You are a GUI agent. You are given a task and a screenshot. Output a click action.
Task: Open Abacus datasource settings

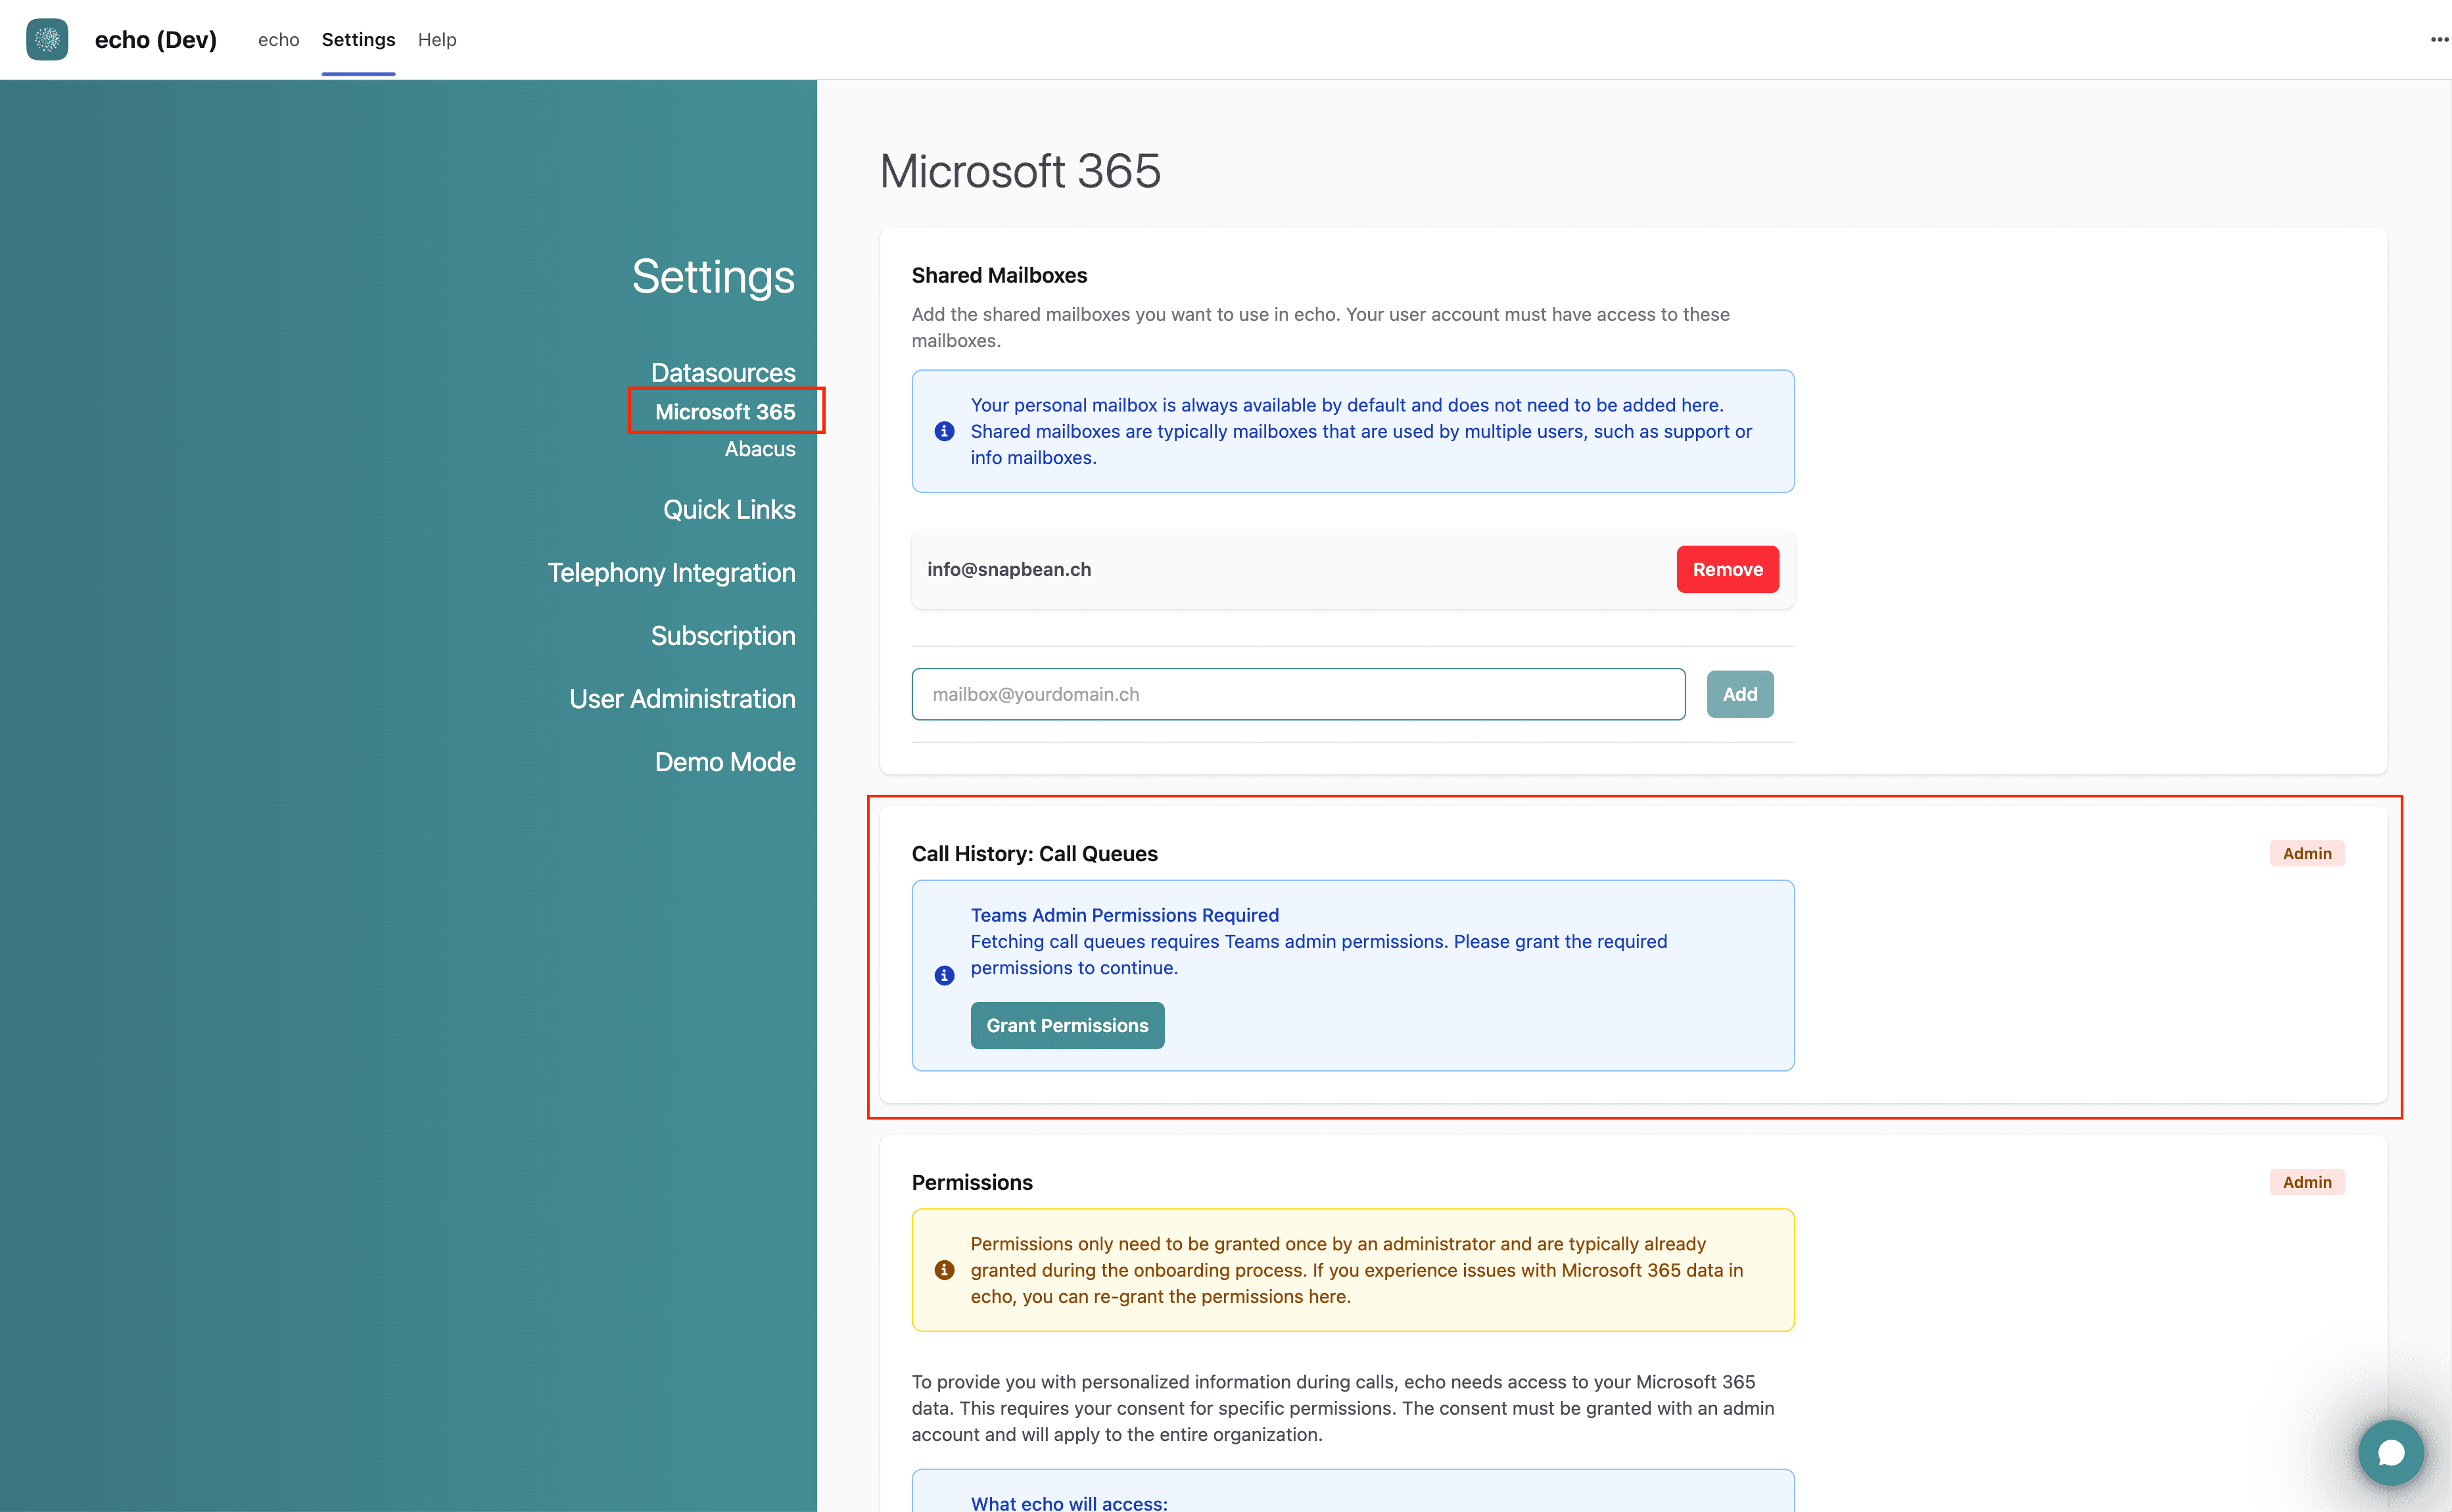click(x=760, y=449)
